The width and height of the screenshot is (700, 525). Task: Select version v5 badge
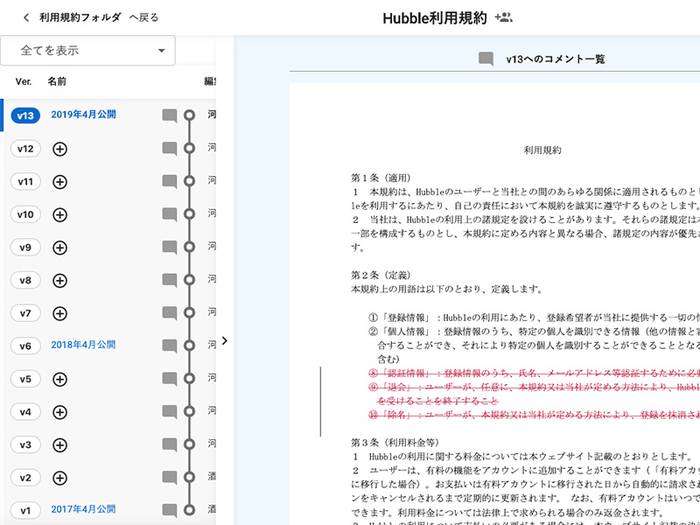[25, 379]
